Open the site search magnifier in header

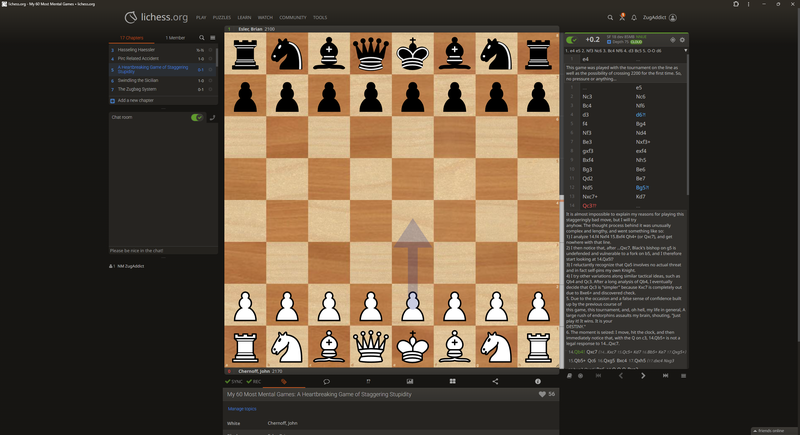610,17
